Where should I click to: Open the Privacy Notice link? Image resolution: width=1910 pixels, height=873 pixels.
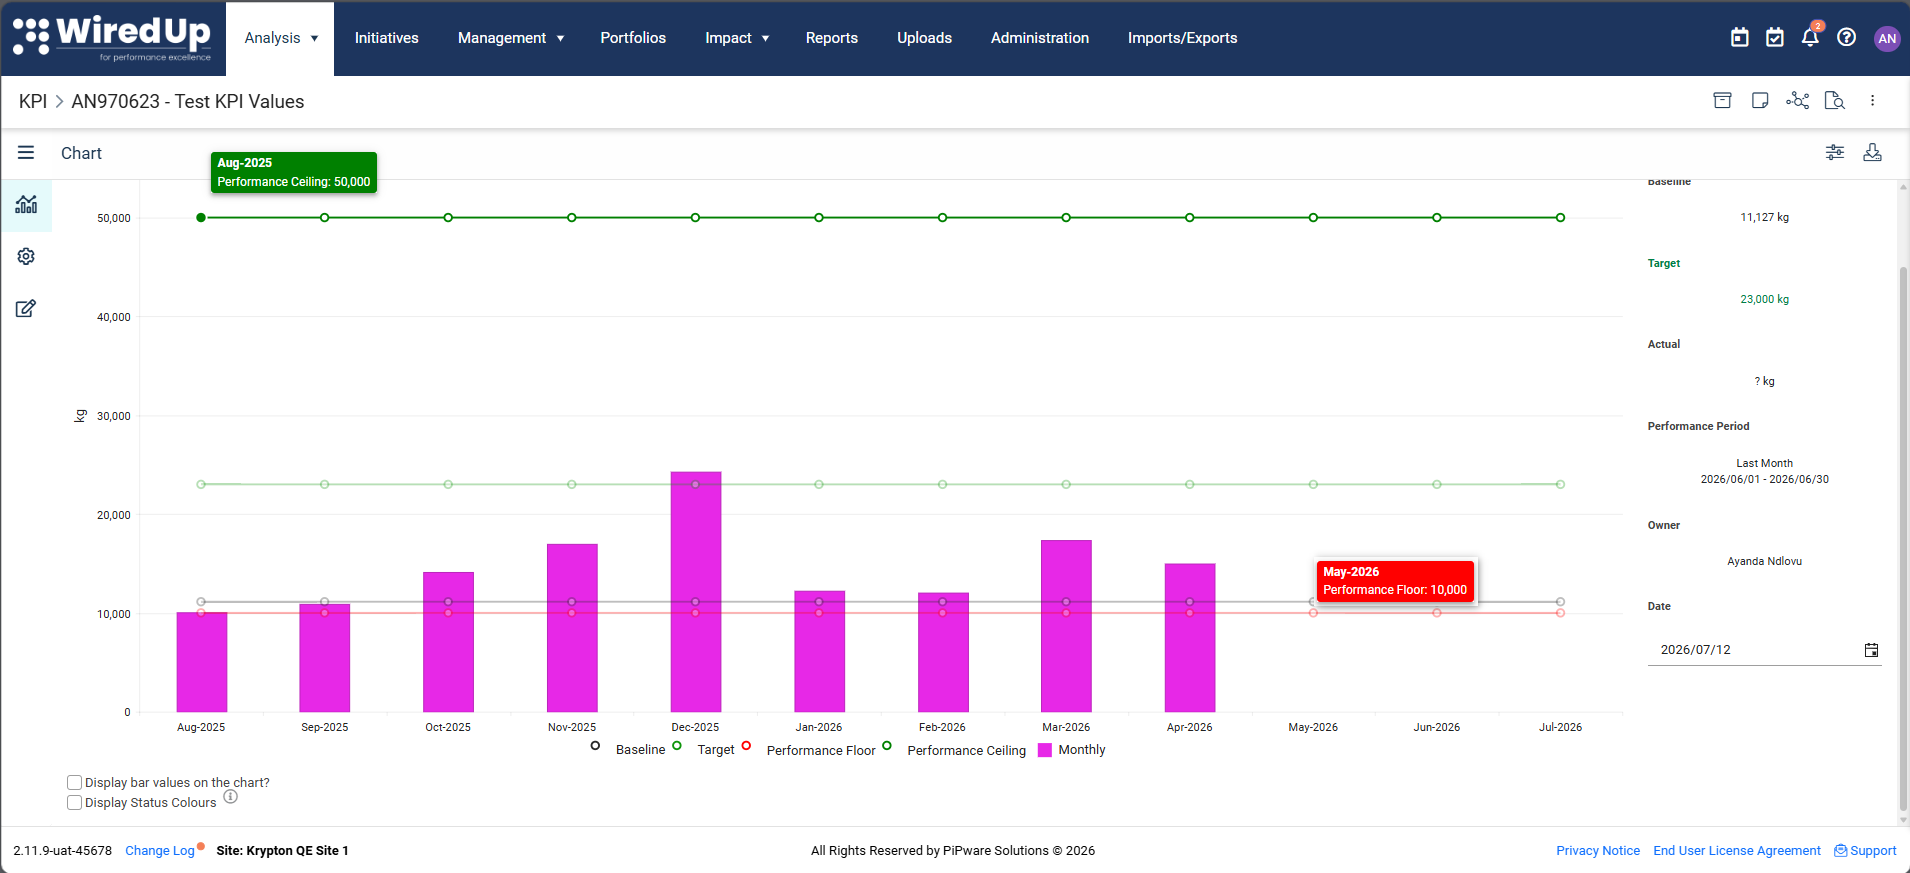pyautogui.click(x=1598, y=851)
